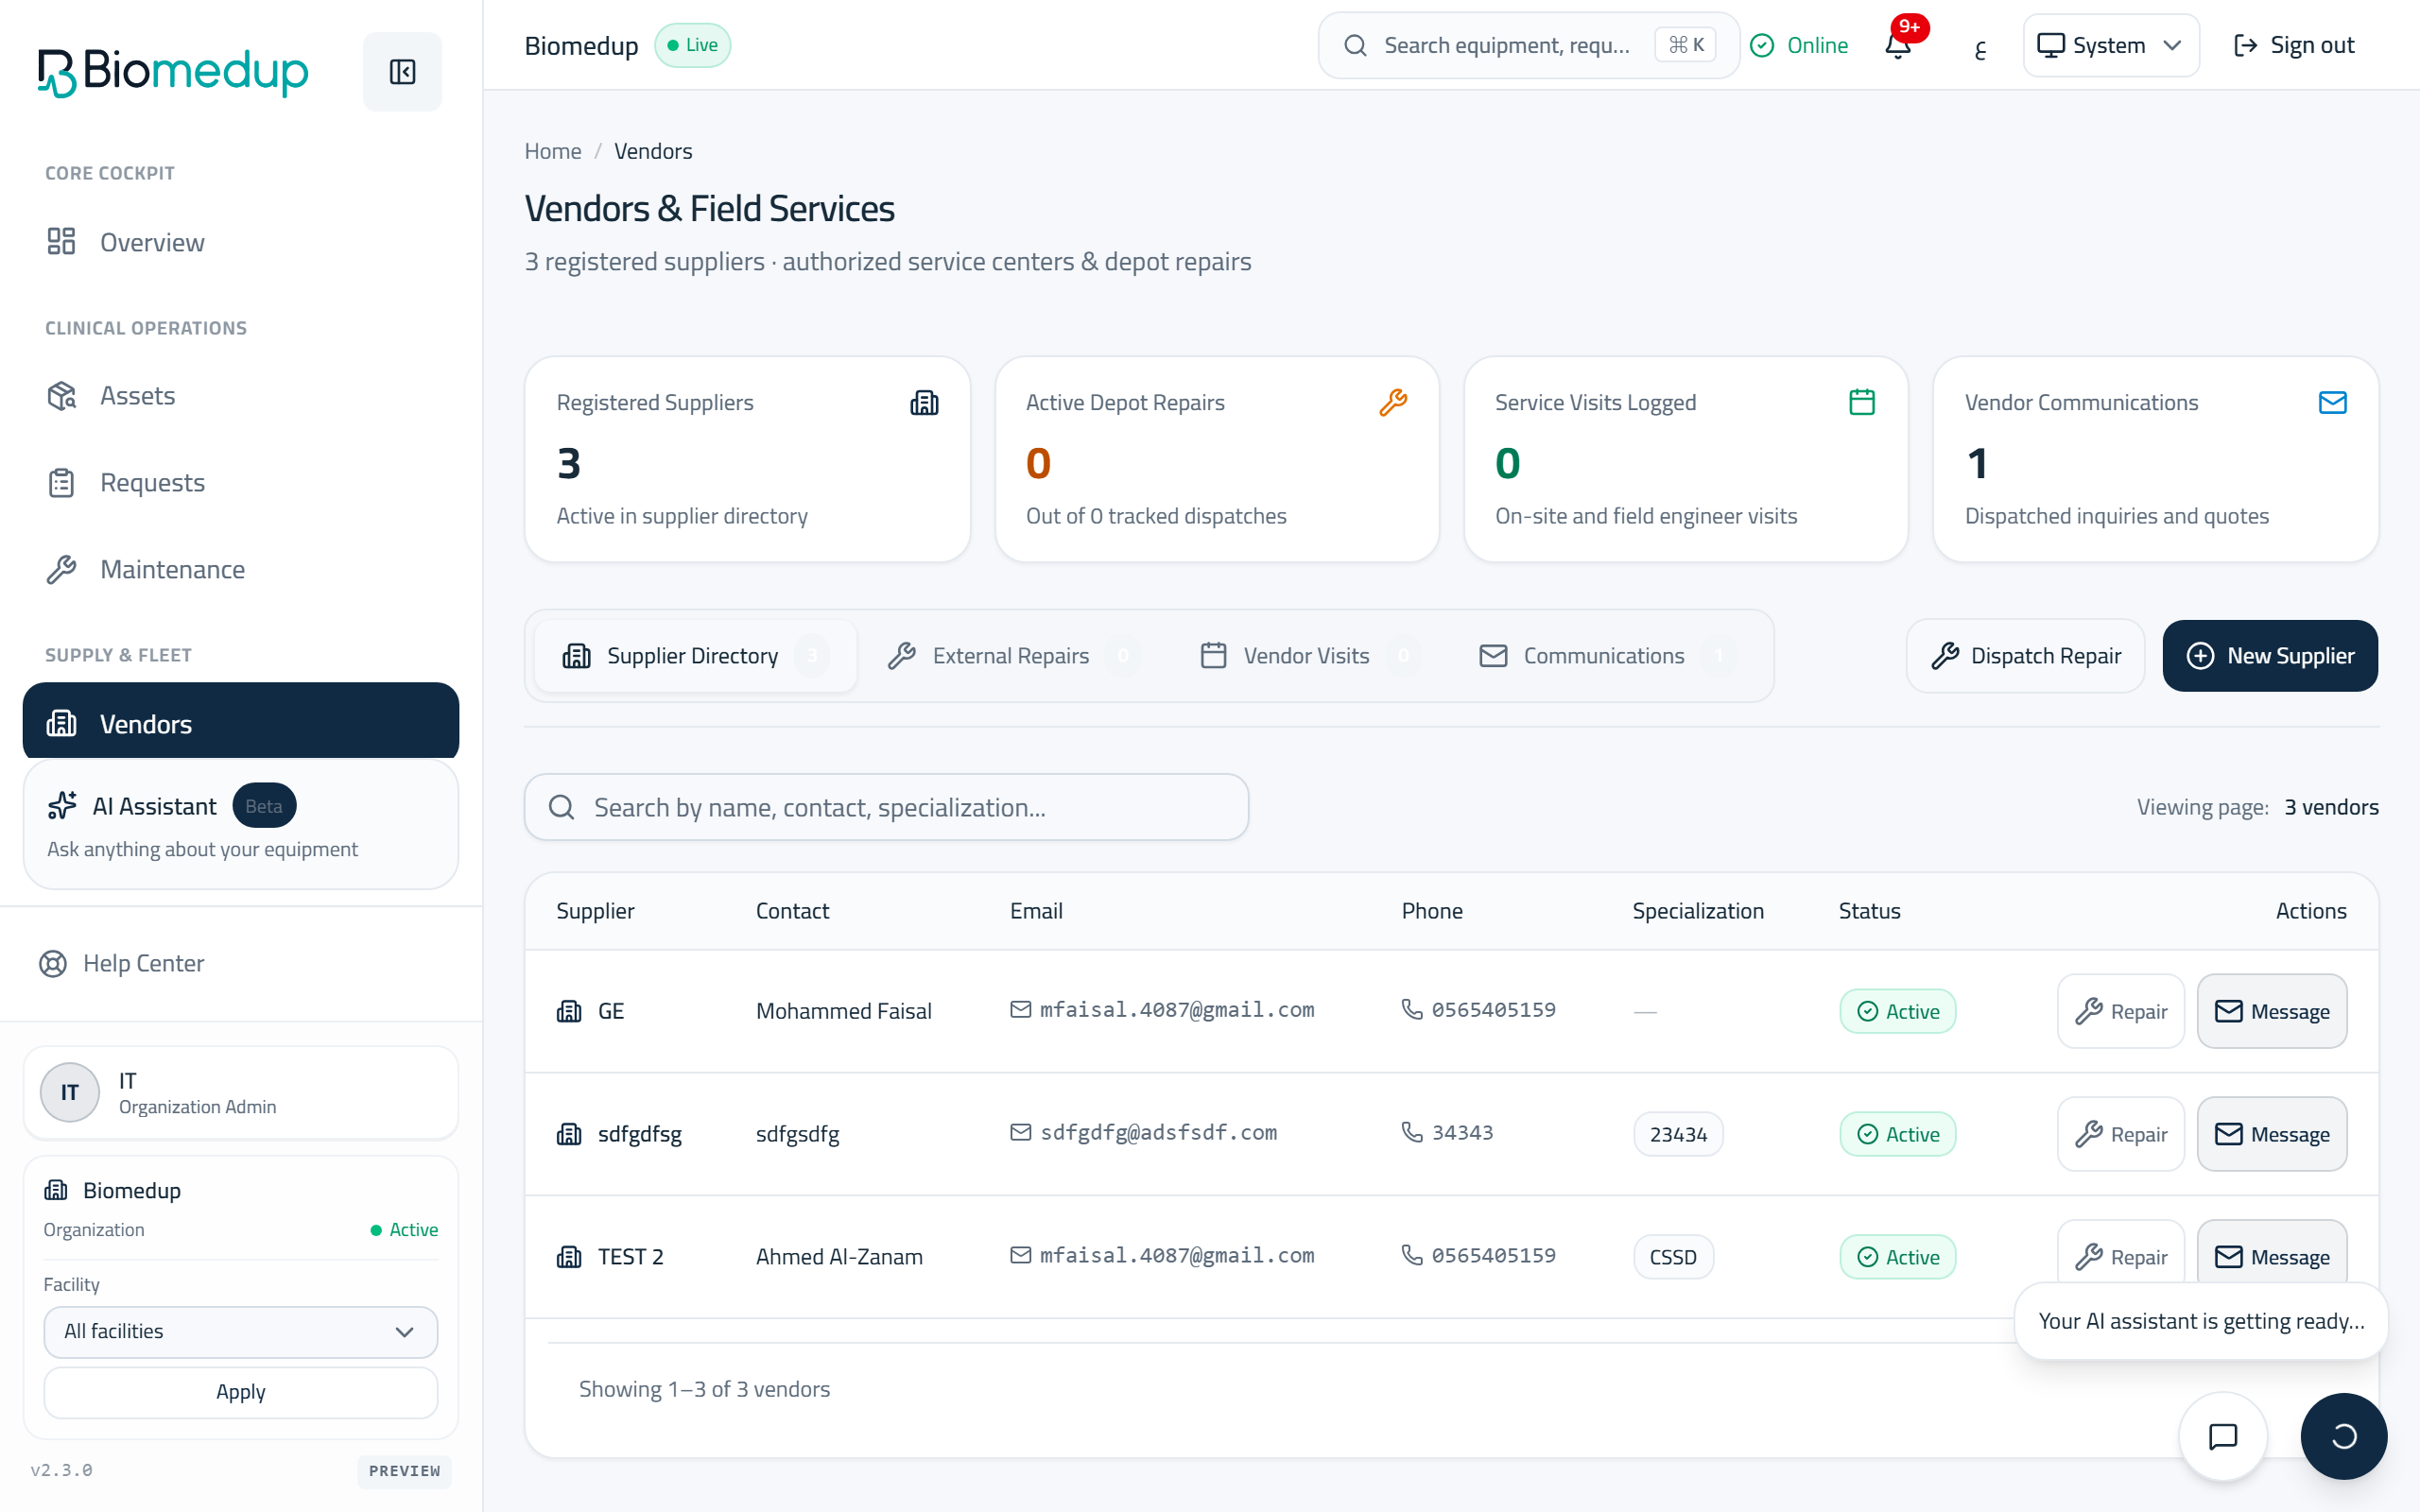Open Requests in the sidebar
The height and width of the screenshot is (1512, 2420).
(240, 483)
